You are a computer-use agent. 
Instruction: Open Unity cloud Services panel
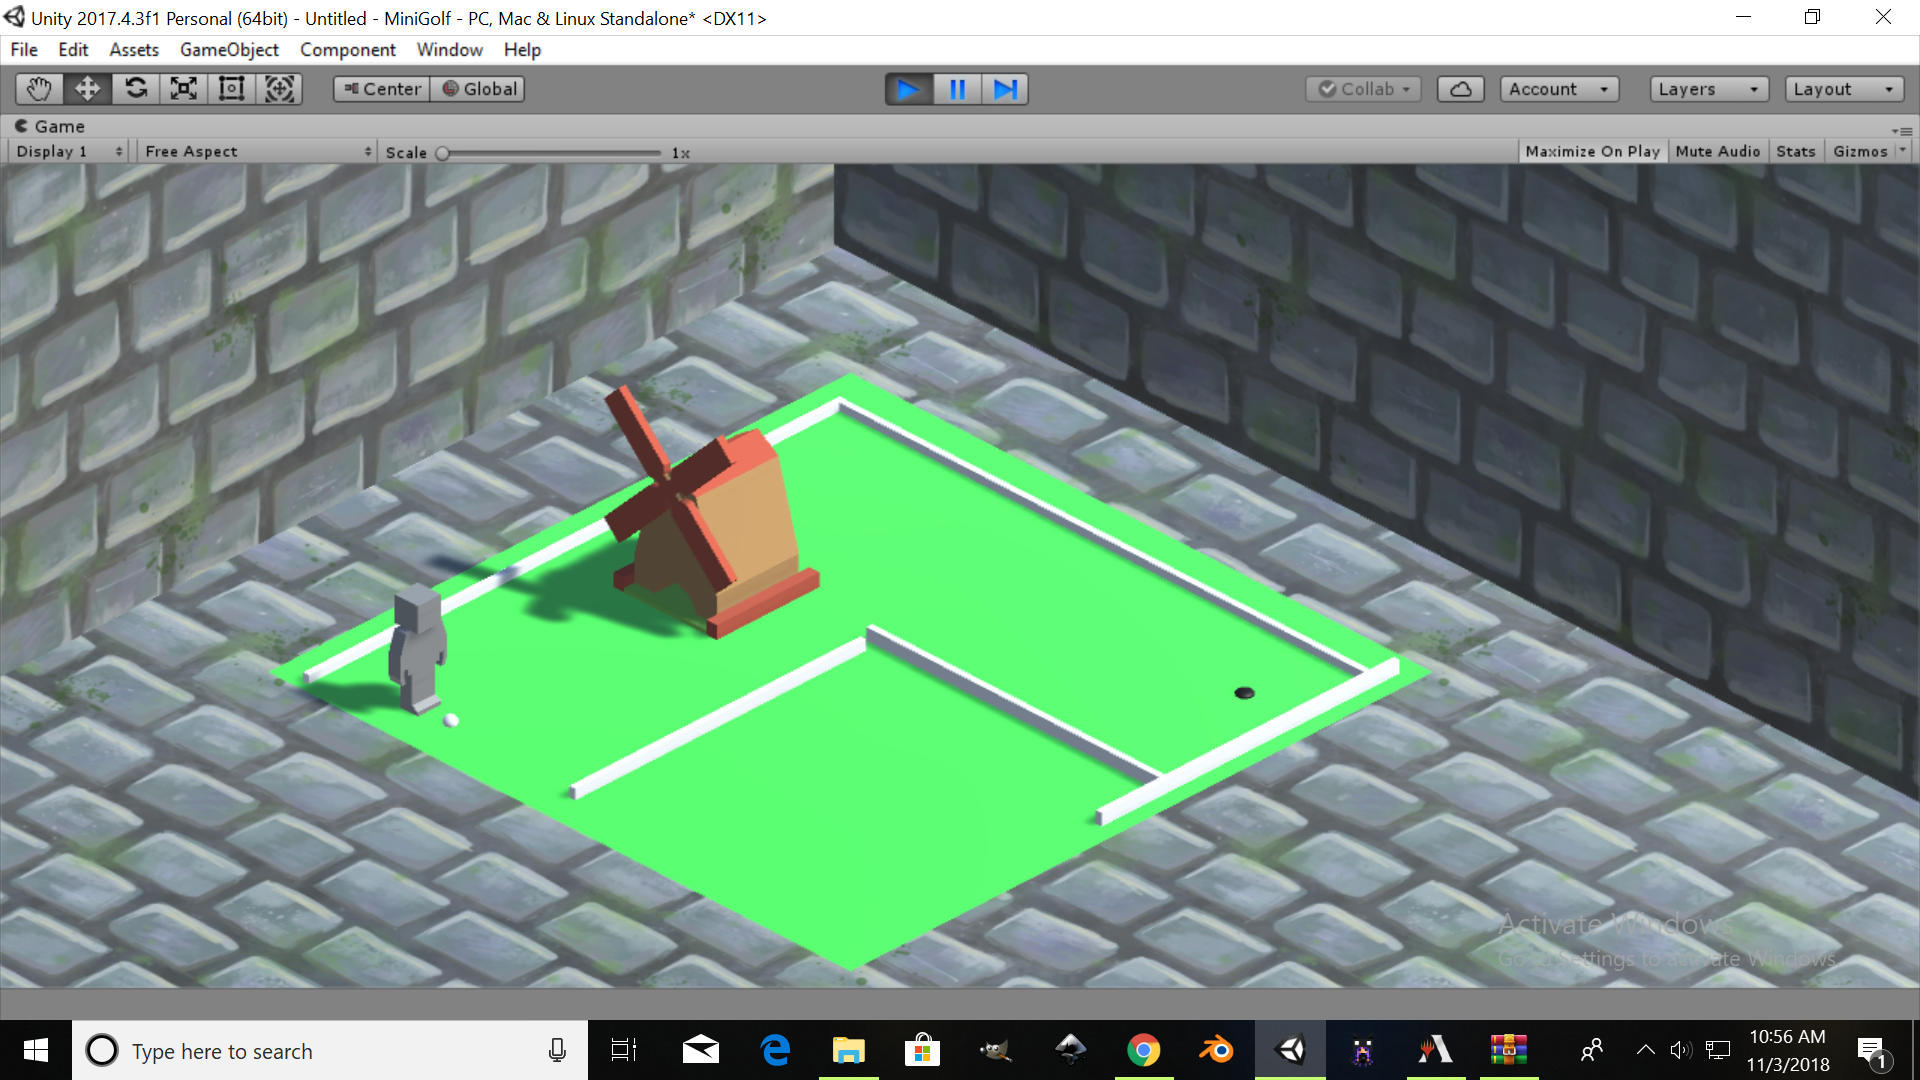point(1461,89)
